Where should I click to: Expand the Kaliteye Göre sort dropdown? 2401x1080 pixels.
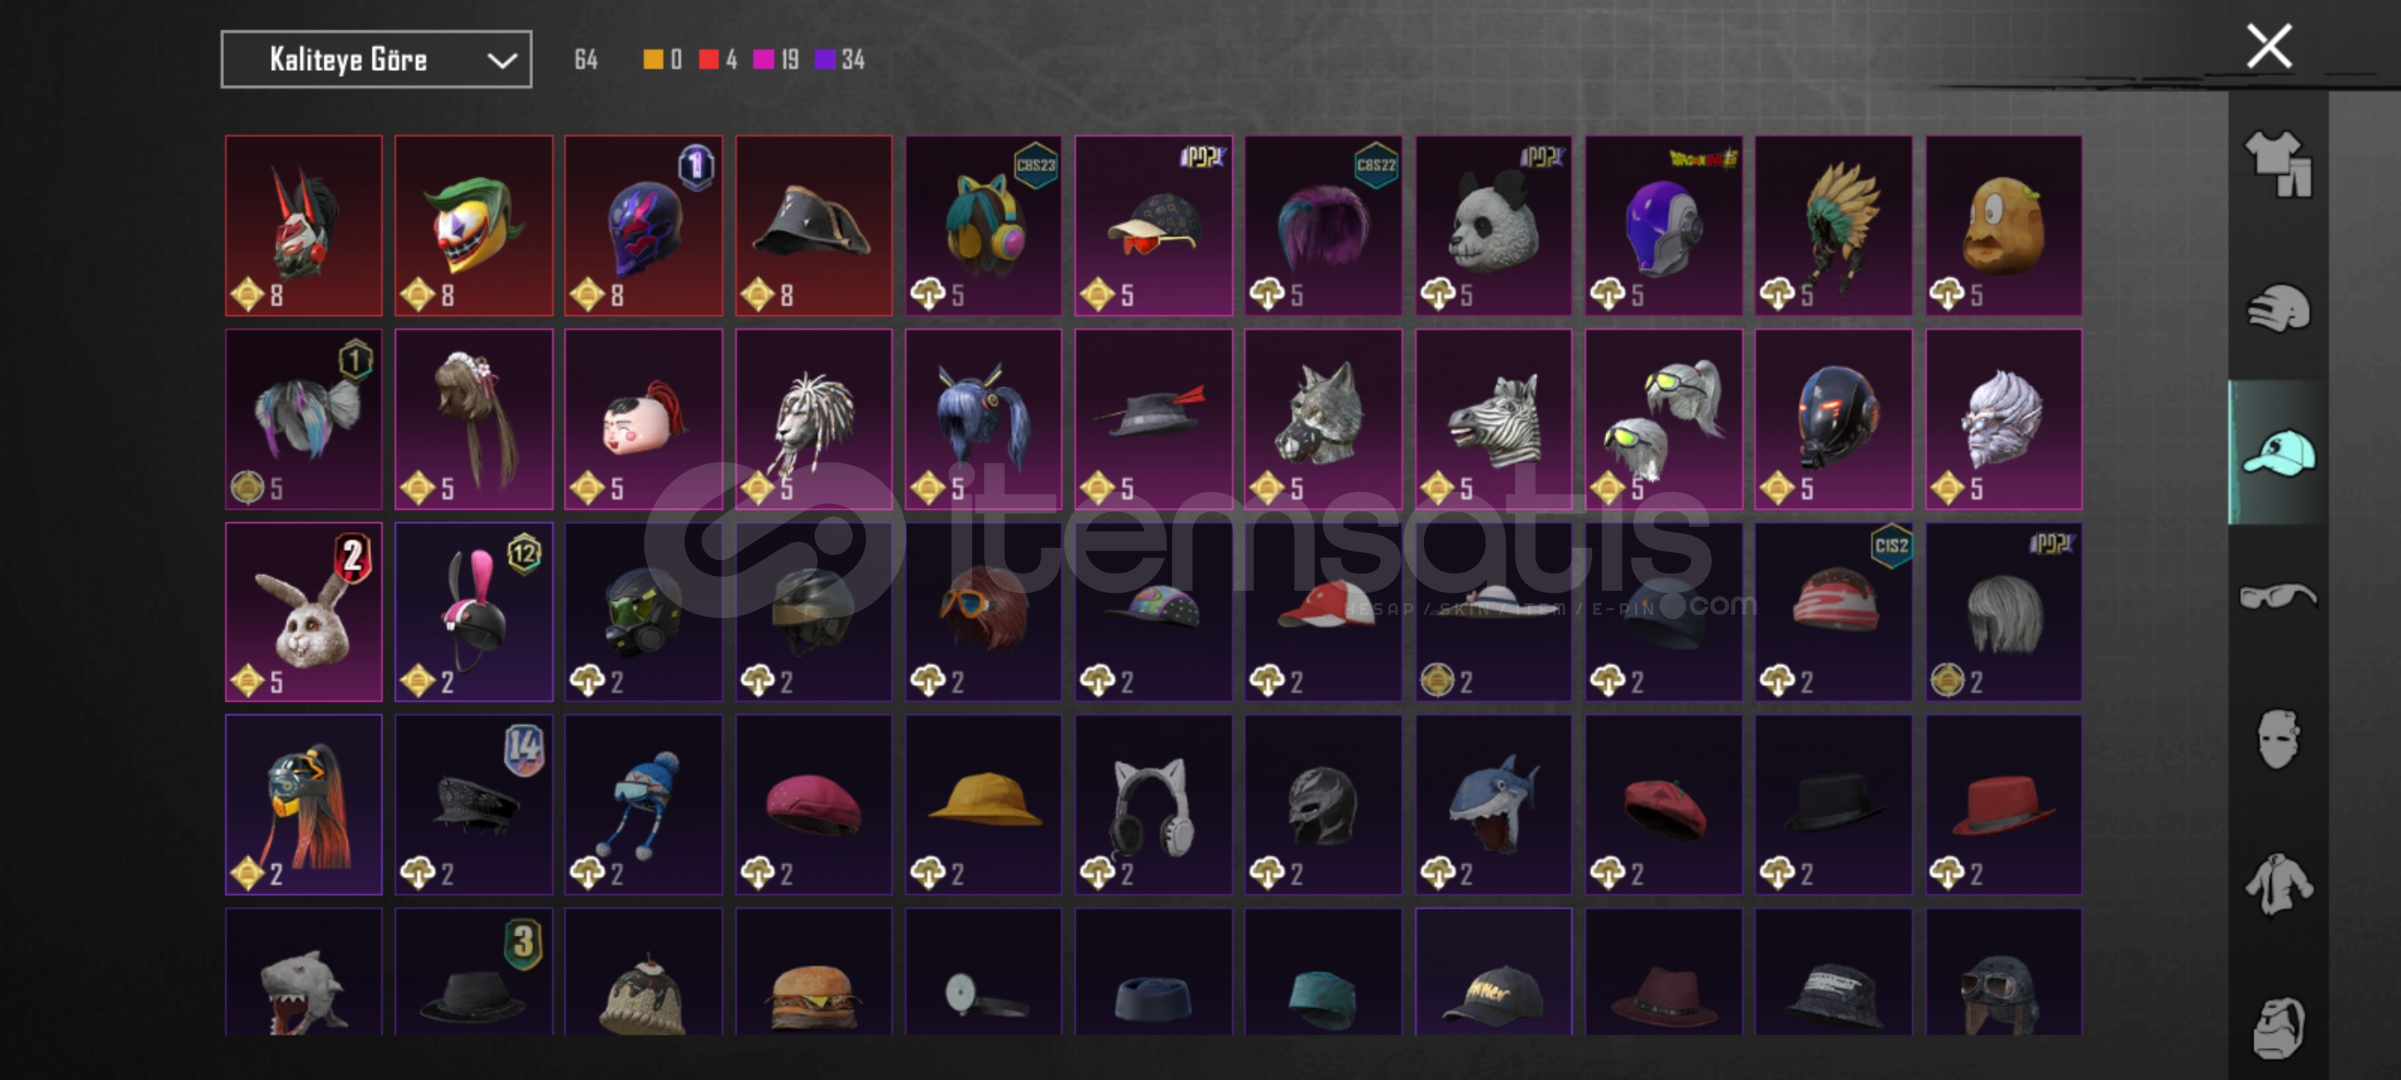pyautogui.click(x=376, y=60)
